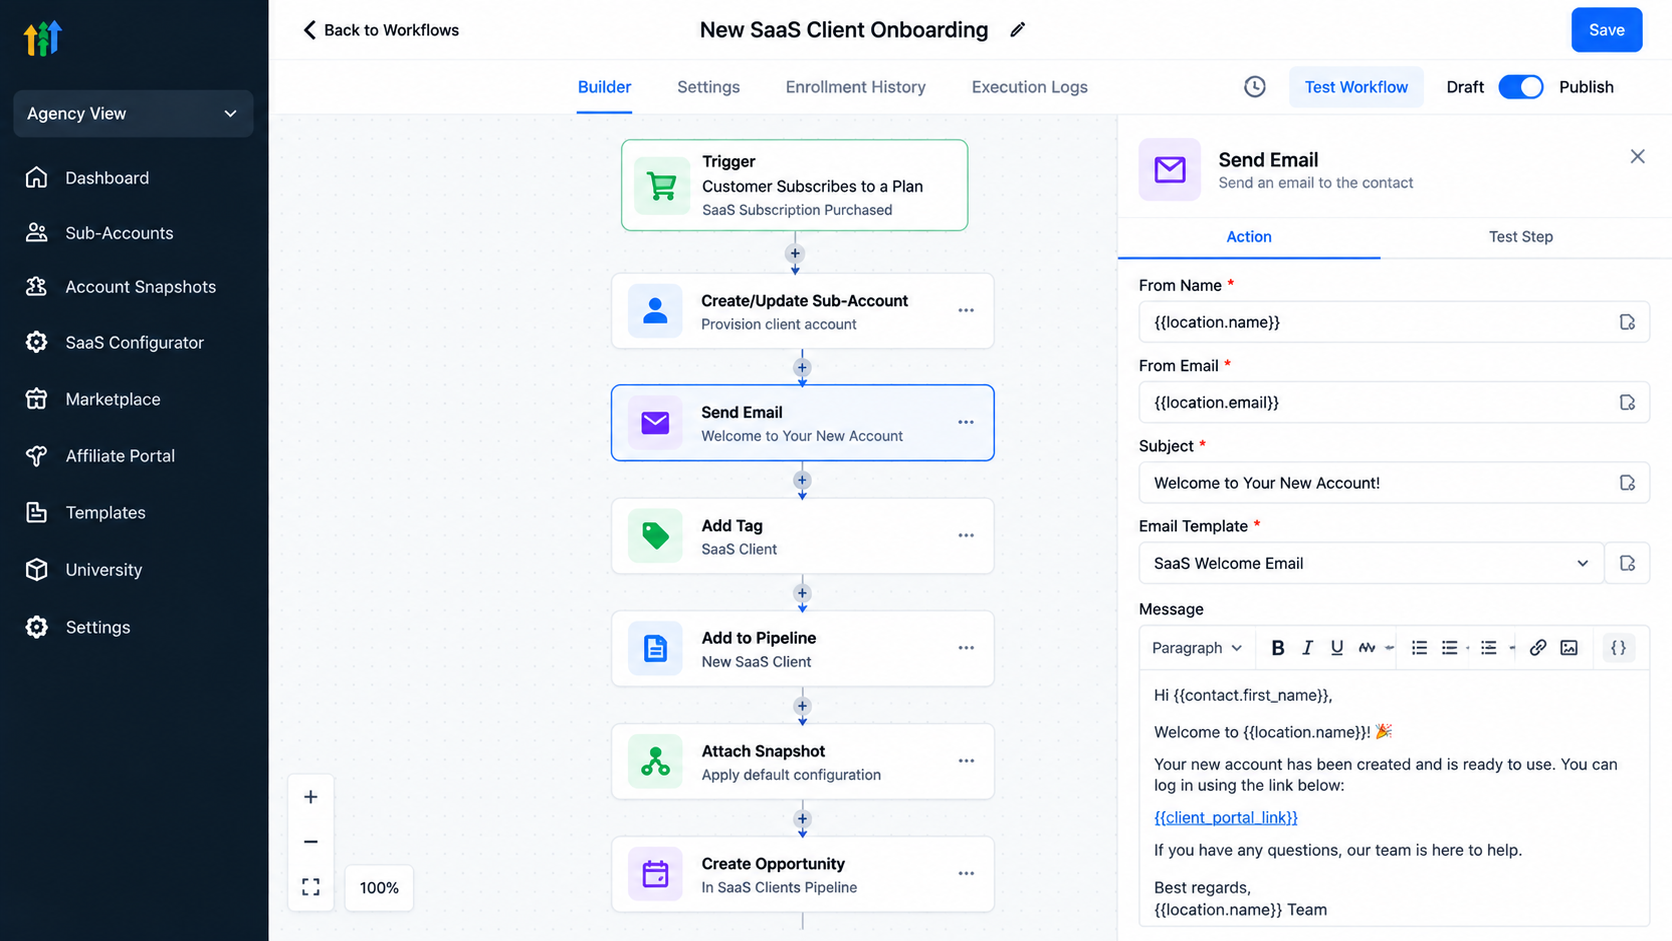1672x941 pixels.
Task: Open Affiliate Portal in the sidebar
Action: tap(134, 456)
